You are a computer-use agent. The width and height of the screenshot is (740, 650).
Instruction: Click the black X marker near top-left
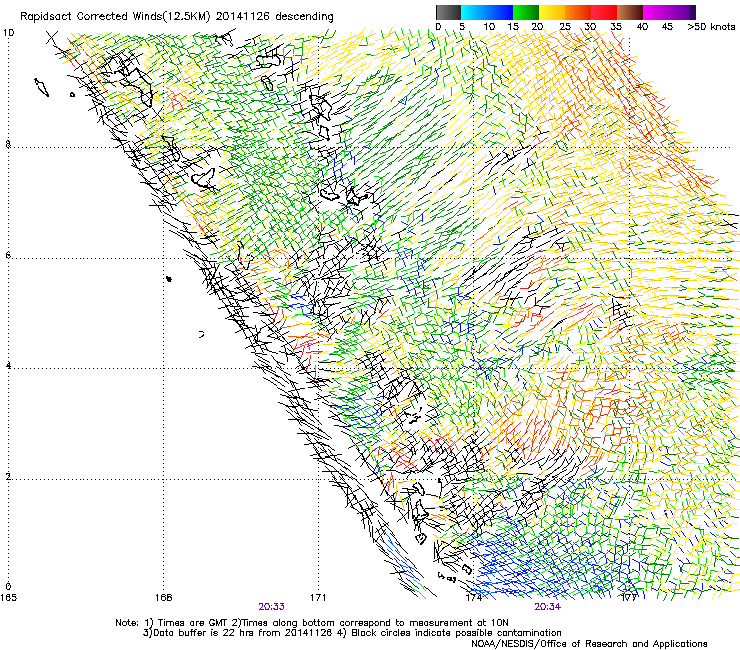pyautogui.click(x=52, y=37)
